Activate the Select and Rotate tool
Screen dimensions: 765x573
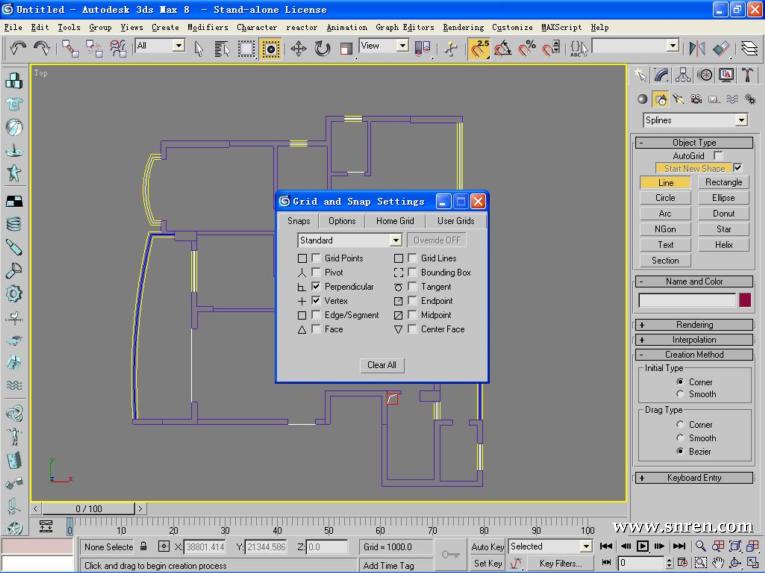322,48
